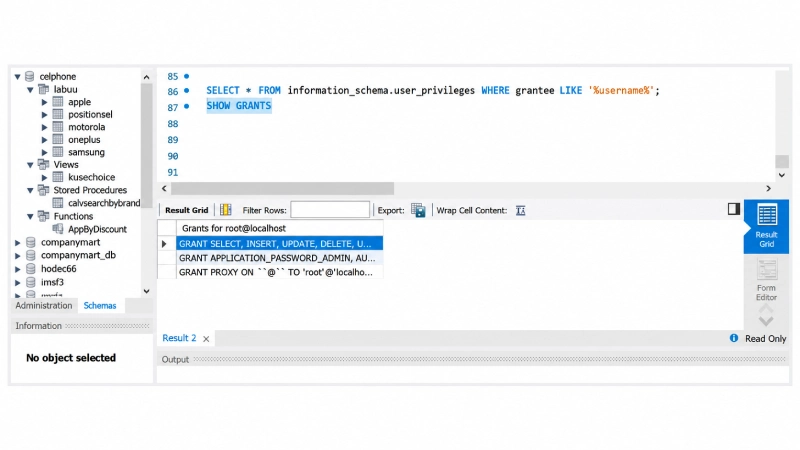The image size is (800, 450).
Task: Select the GRANT SELECT, INSERT row
Action: [279, 243]
